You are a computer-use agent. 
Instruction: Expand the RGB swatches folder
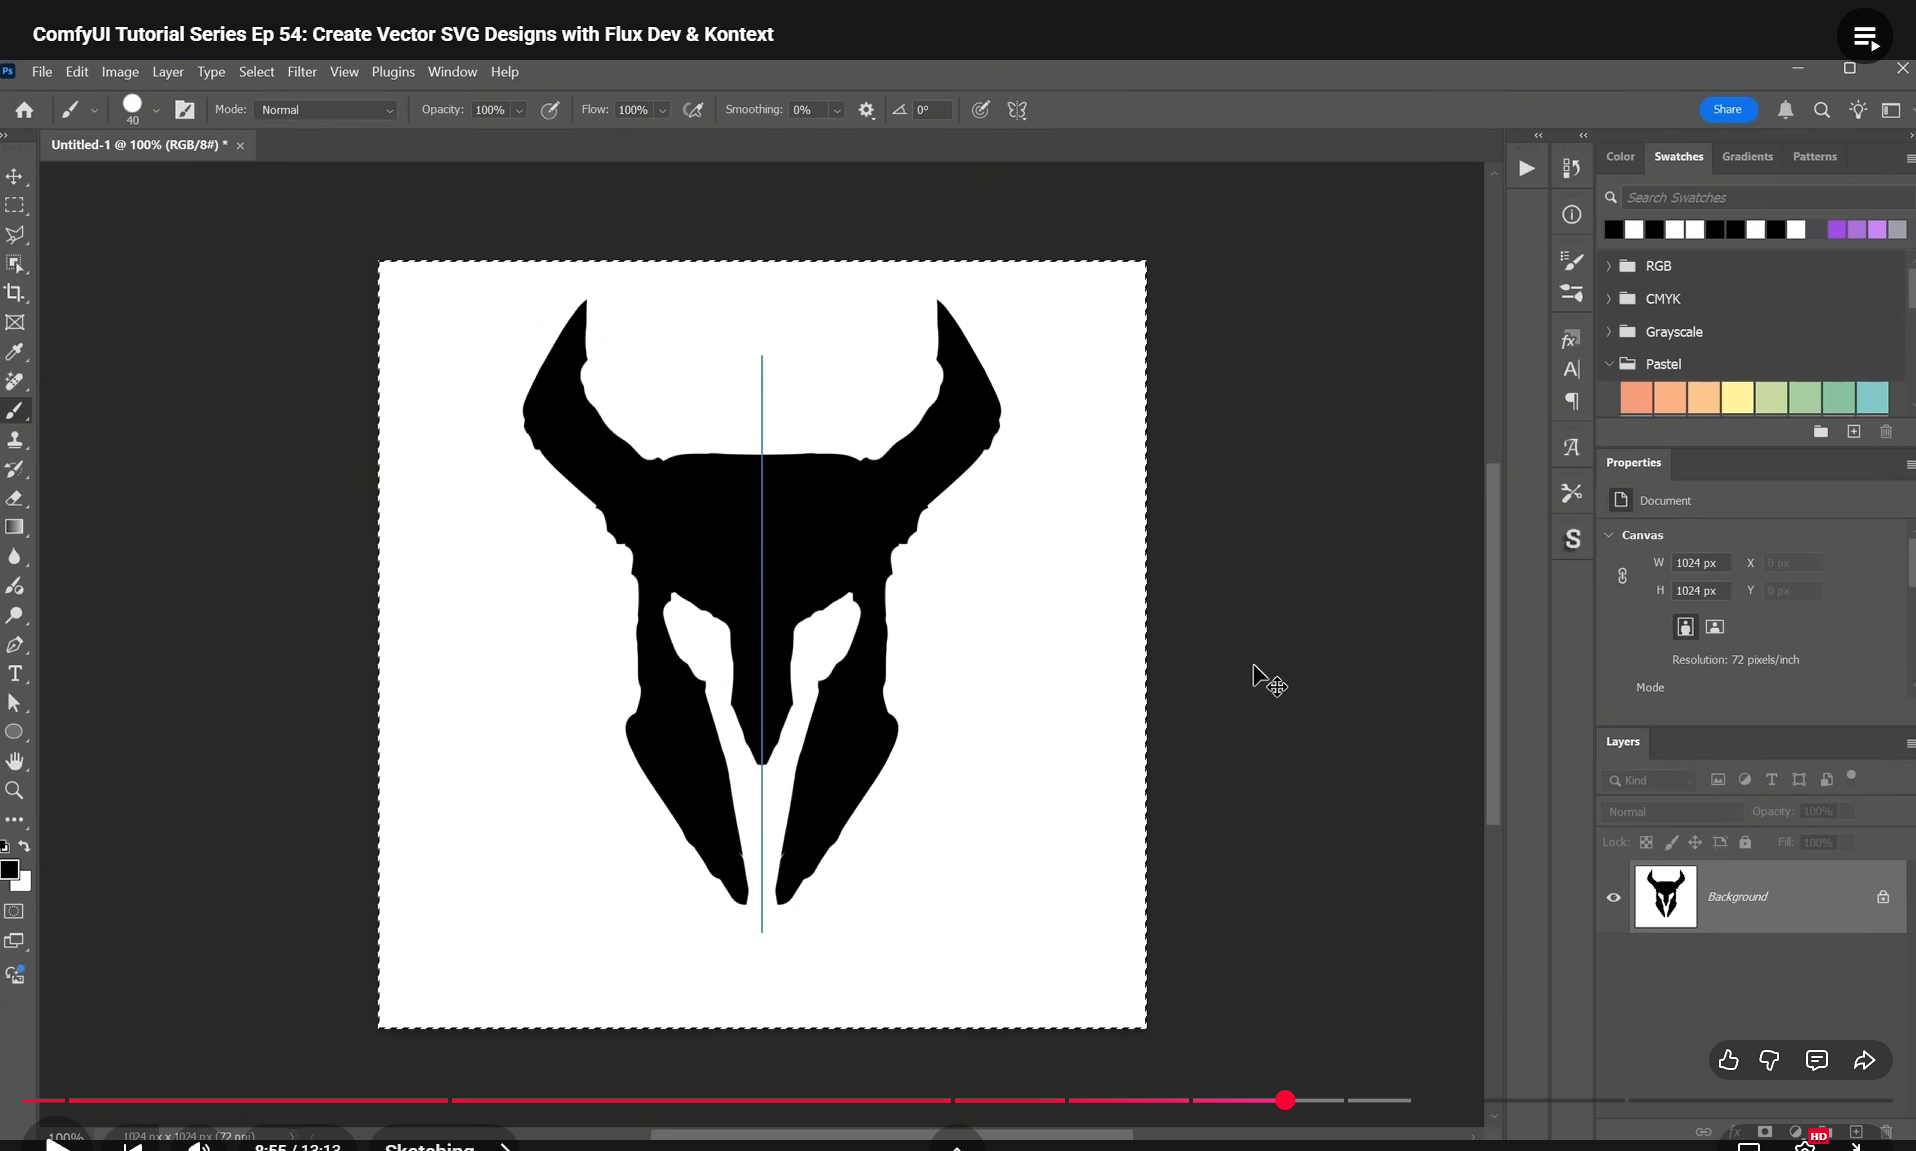(x=1609, y=266)
